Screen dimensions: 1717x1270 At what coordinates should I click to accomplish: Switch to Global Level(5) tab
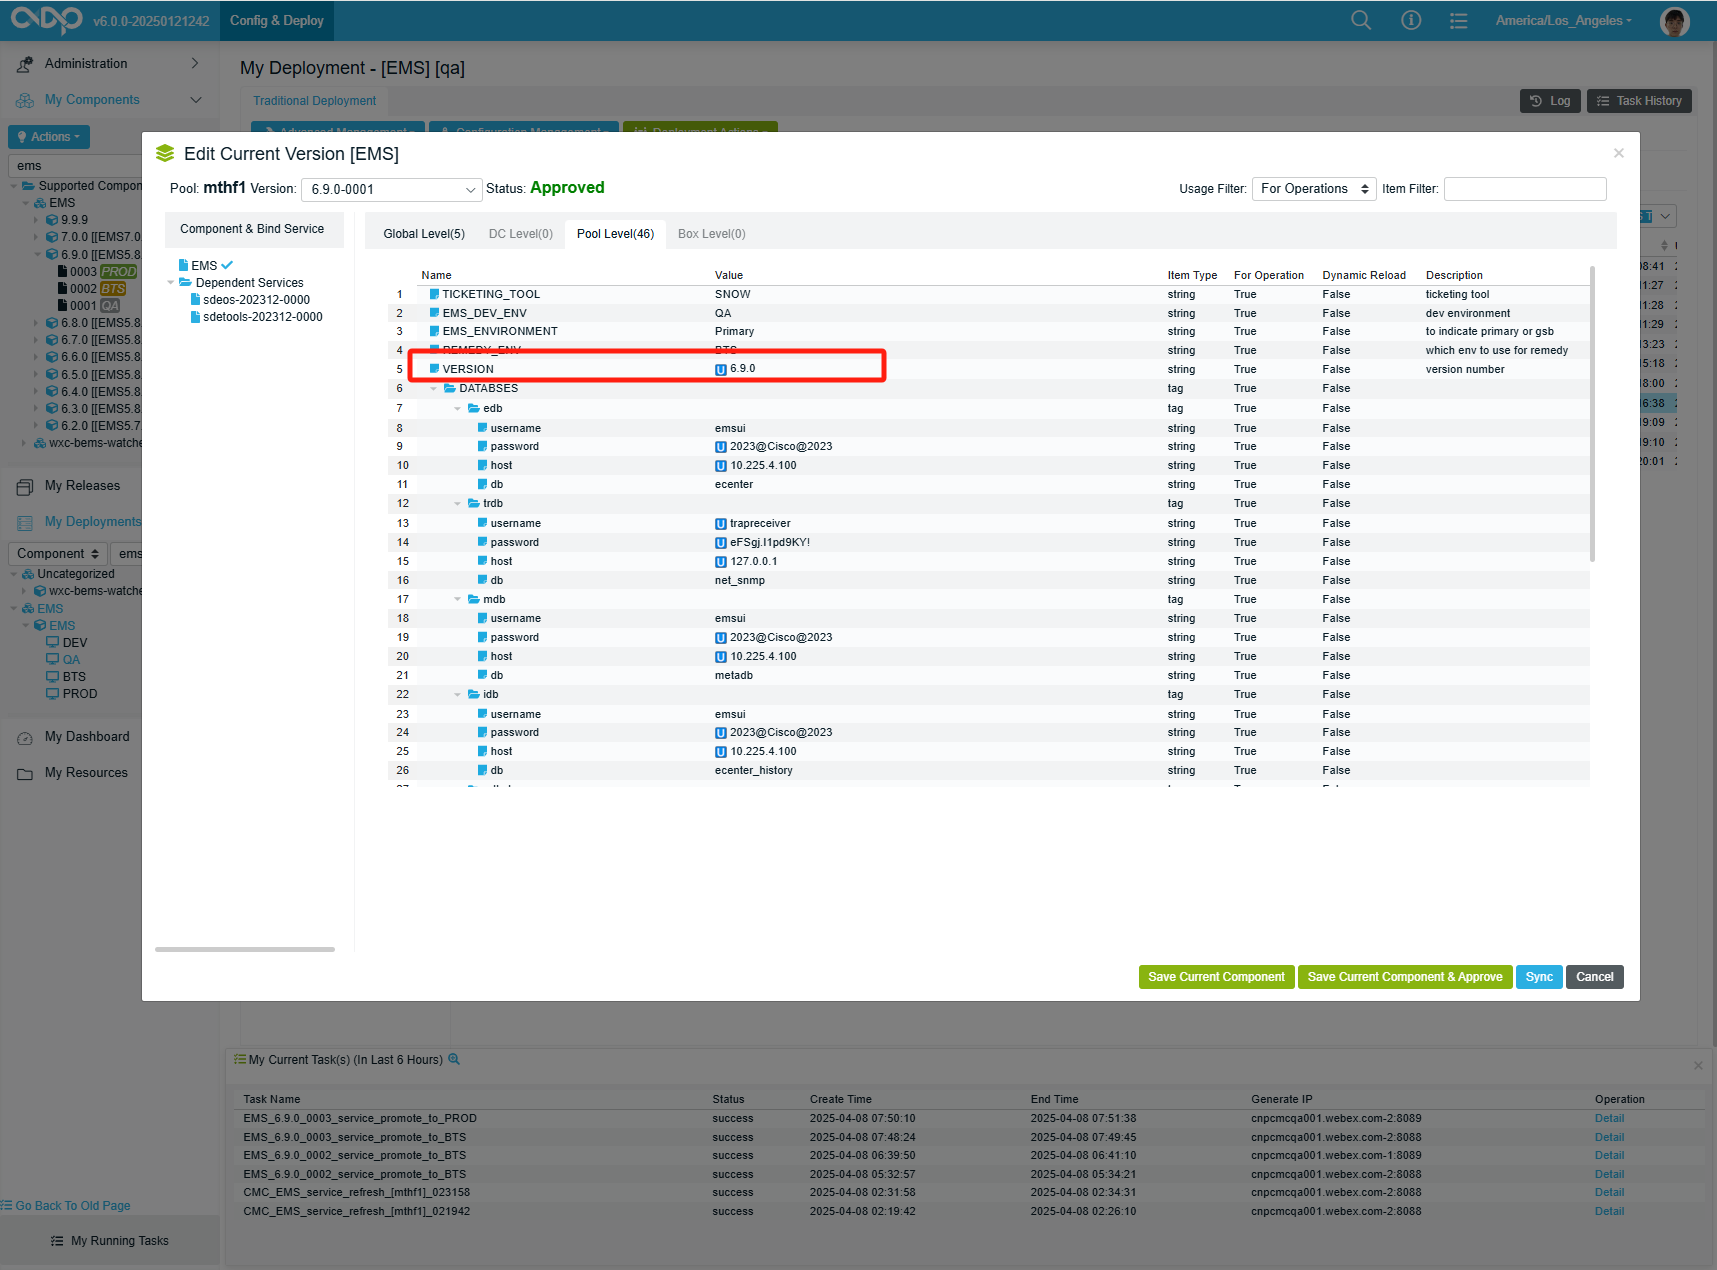(x=424, y=234)
